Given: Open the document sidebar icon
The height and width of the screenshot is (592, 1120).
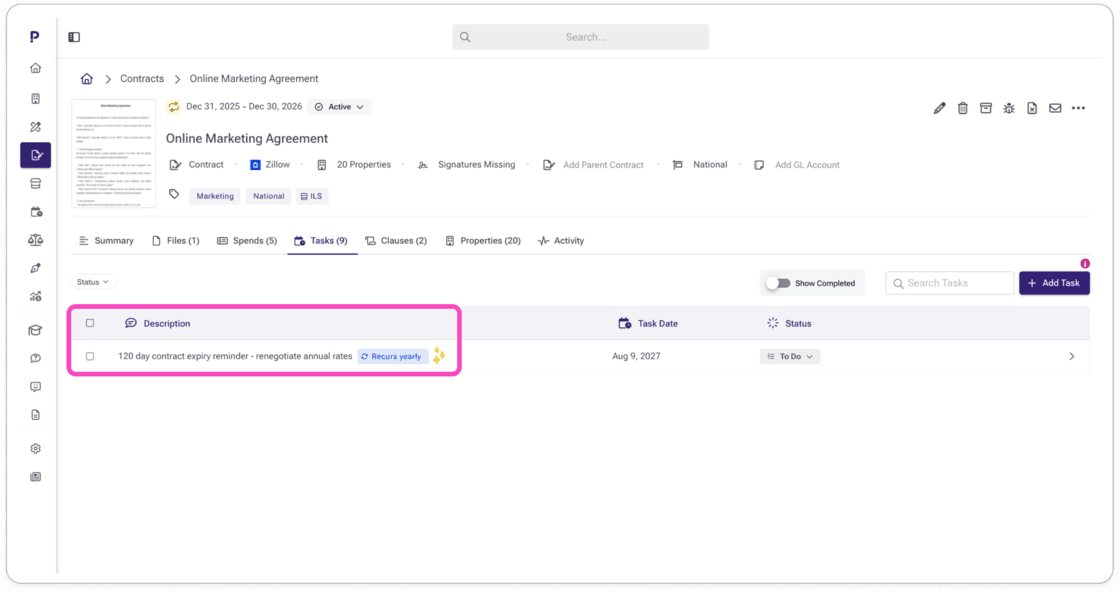Looking at the screenshot, I should 35,415.
